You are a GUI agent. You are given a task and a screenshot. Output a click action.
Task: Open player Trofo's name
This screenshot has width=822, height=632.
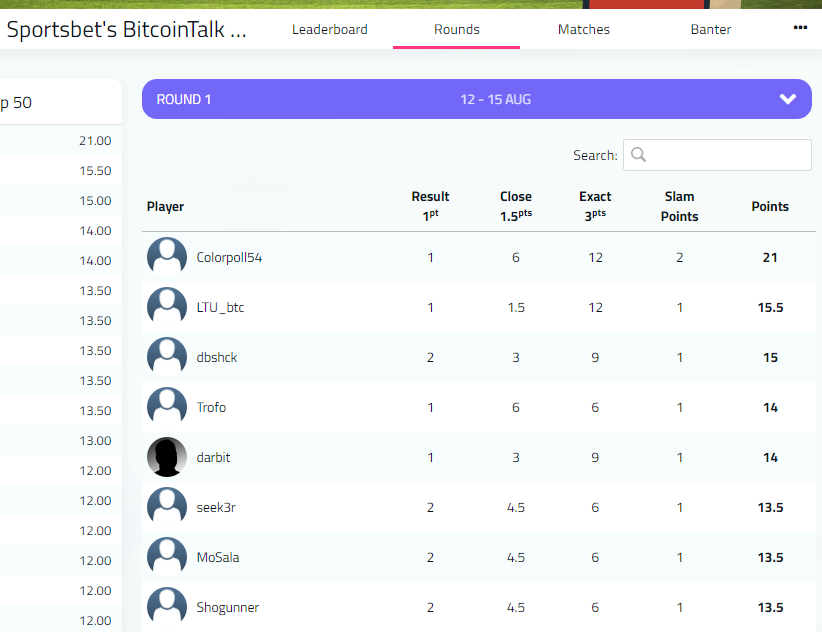[211, 407]
